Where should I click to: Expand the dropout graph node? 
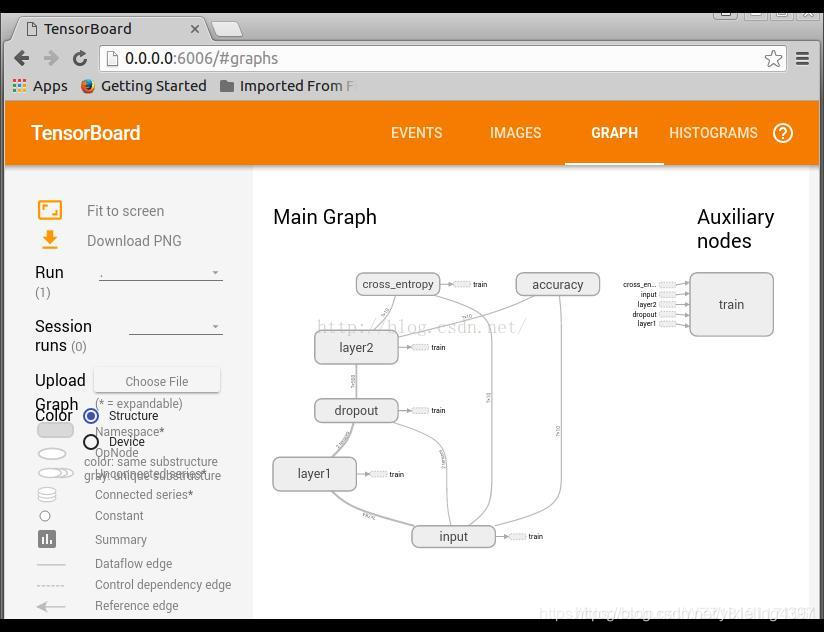click(356, 410)
